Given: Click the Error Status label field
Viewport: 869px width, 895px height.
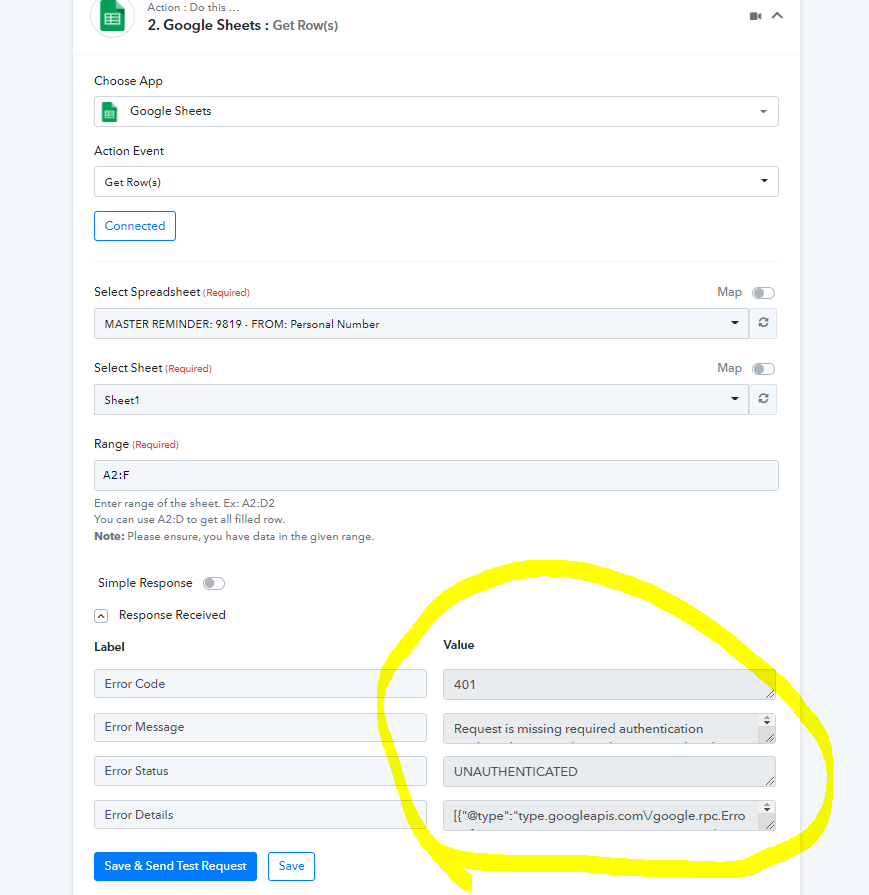Looking at the screenshot, I should pos(260,771).
